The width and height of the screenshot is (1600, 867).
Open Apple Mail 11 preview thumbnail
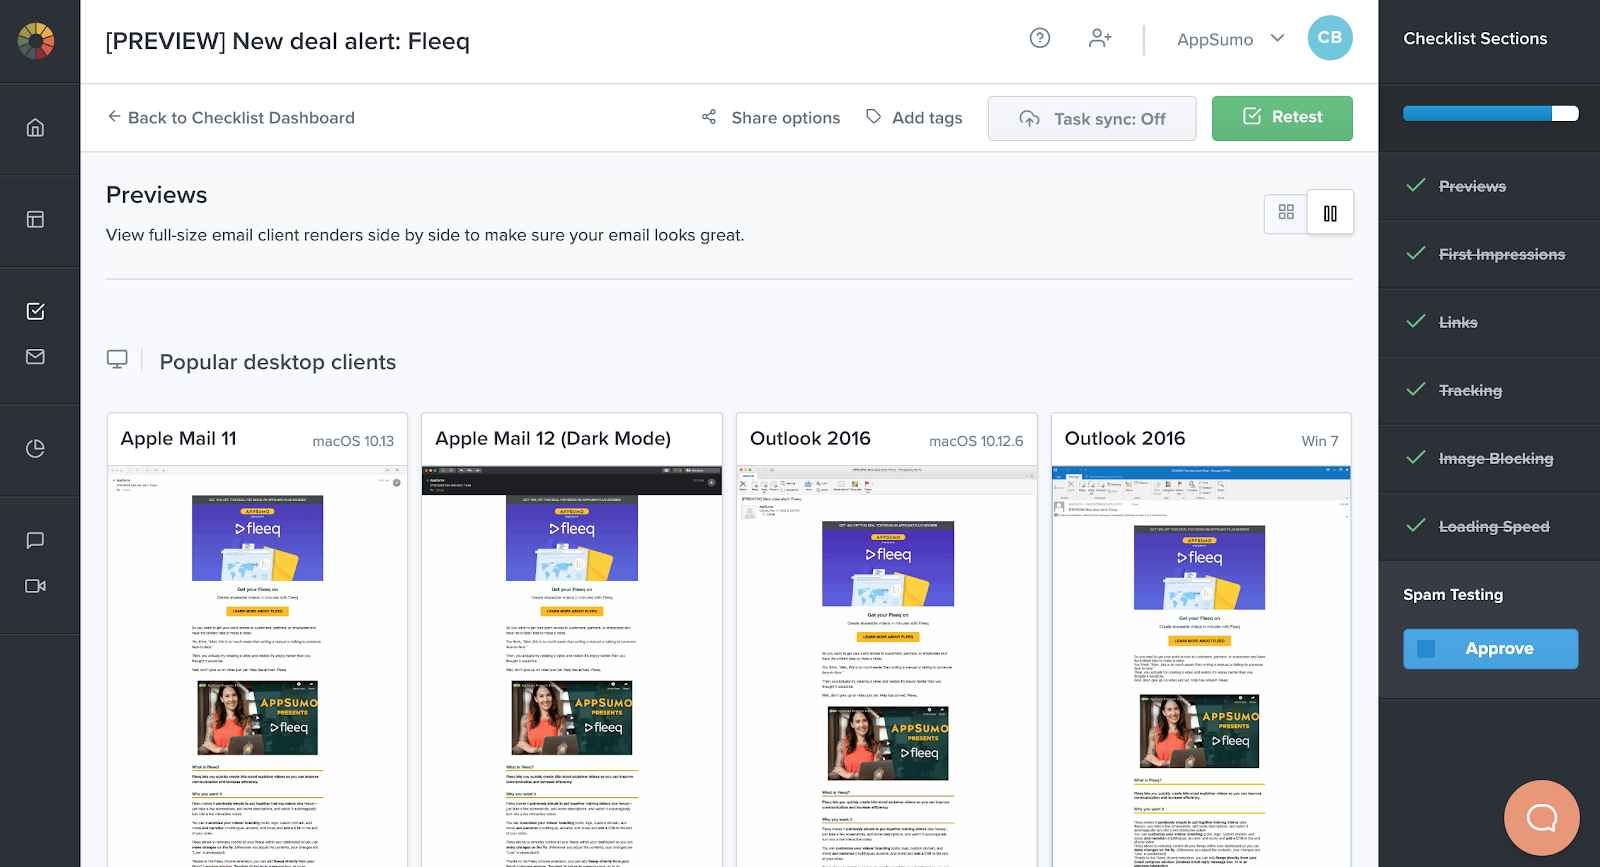[x=257, y=666]
